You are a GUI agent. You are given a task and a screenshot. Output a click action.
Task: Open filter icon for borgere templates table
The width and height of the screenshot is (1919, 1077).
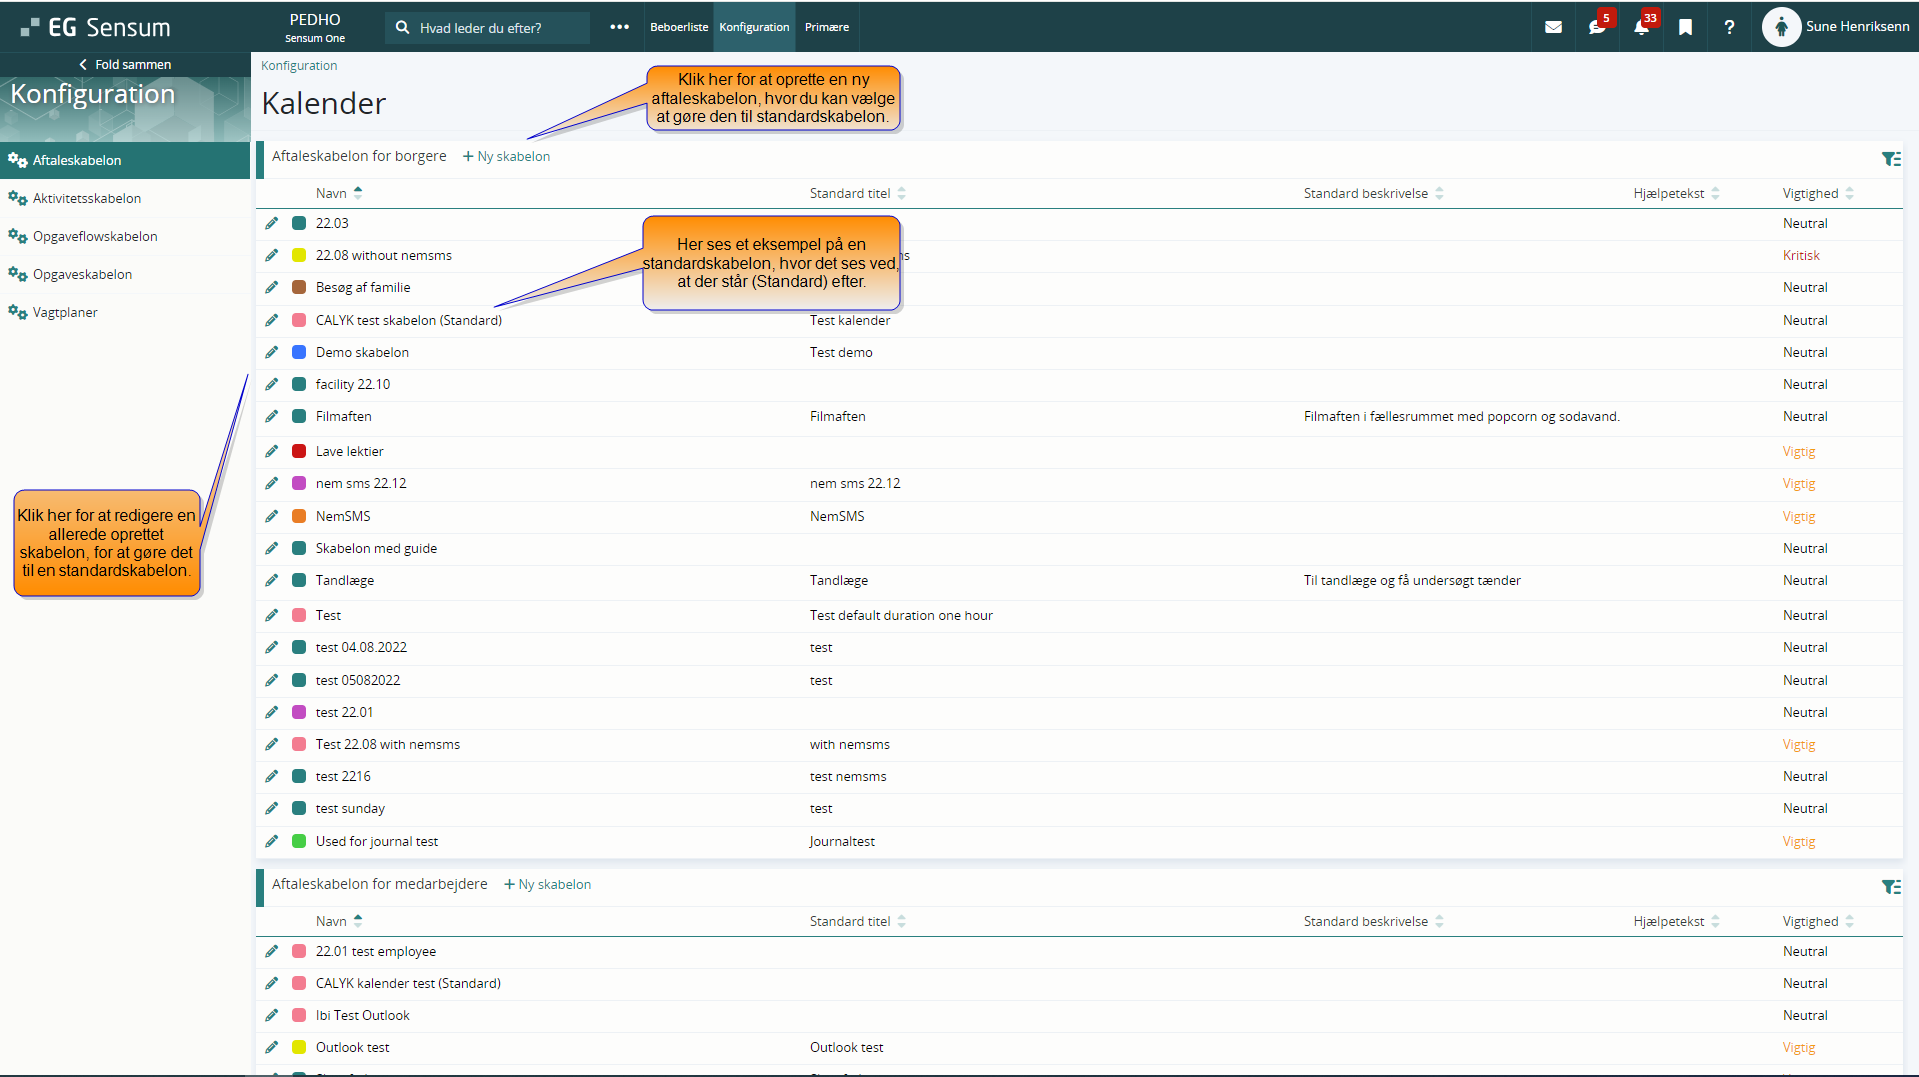(x=1890, y=159)
